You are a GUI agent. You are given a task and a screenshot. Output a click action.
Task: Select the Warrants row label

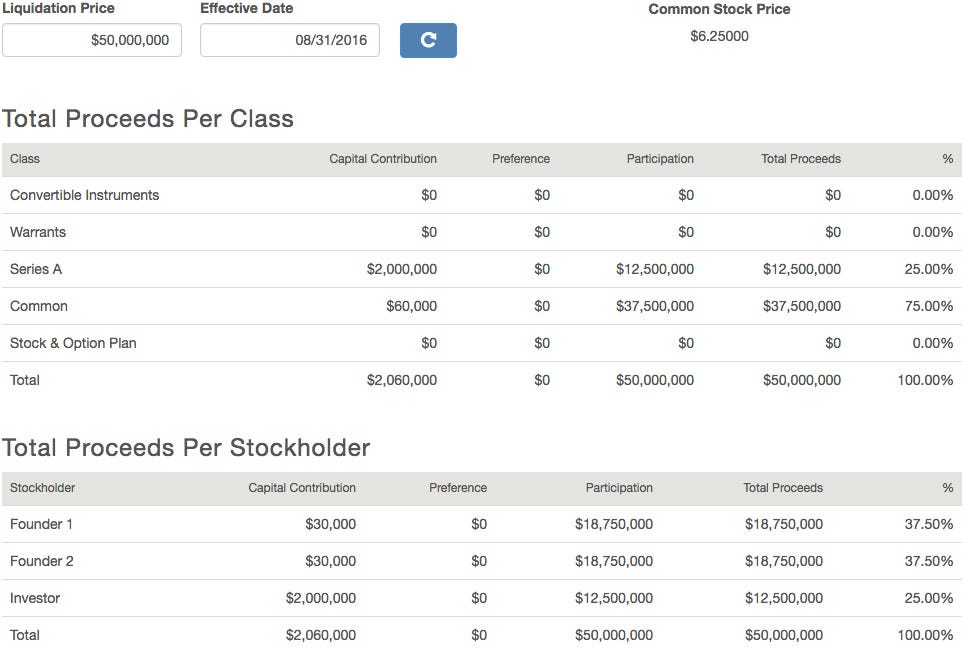click(38, 232)
